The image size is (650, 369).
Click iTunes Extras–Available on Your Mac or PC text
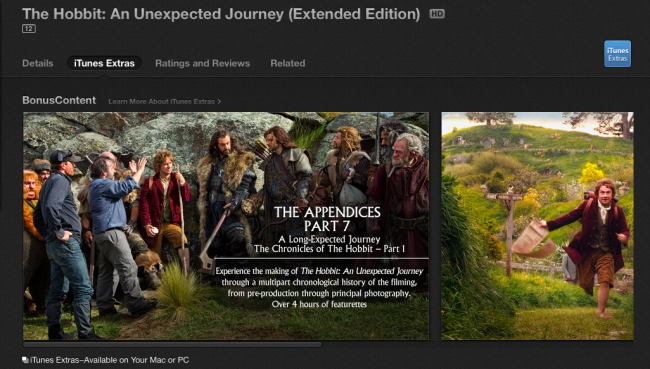click(109, 360)
